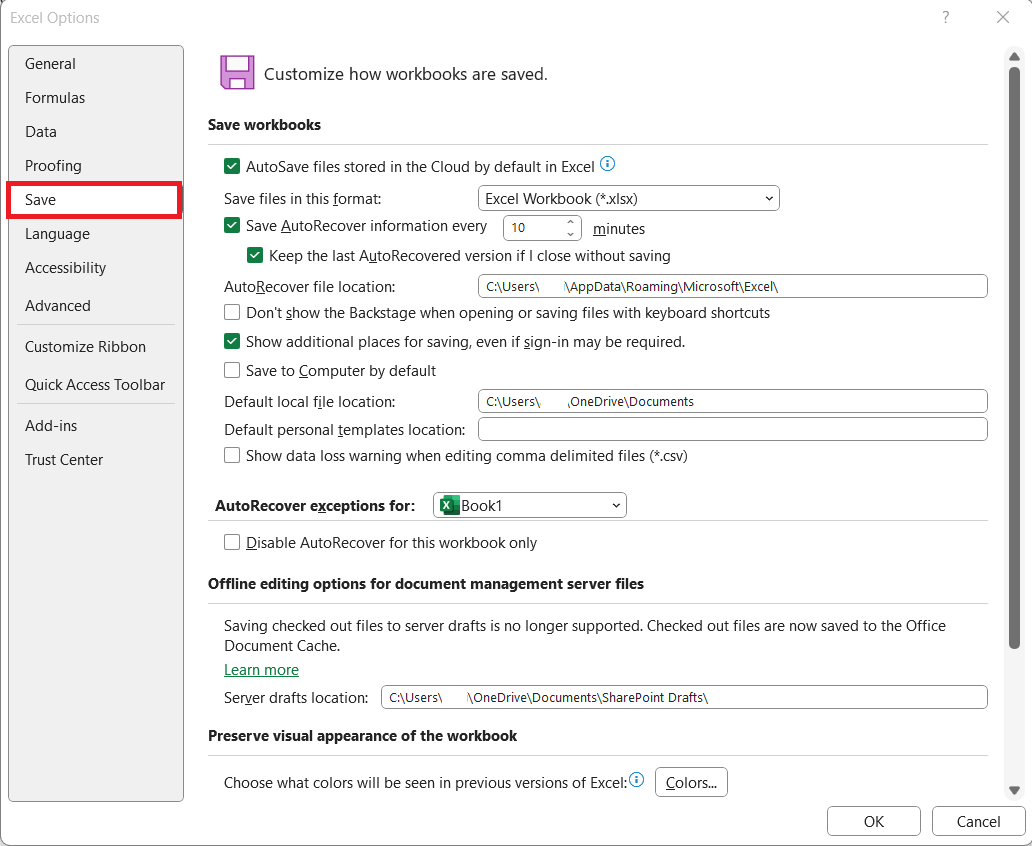The width and height of the screenshot is (1032, 846).
Task: Click the vertical scrollbar thumb
Action: pos(1014,357)
